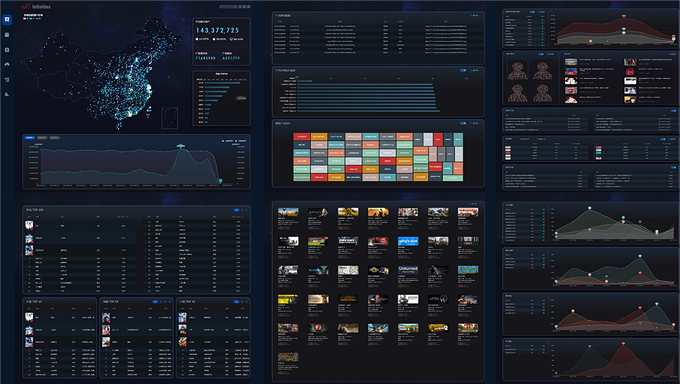Open the bar chart sidebar icon
The image size is (680, 384).
pos(7,94)
